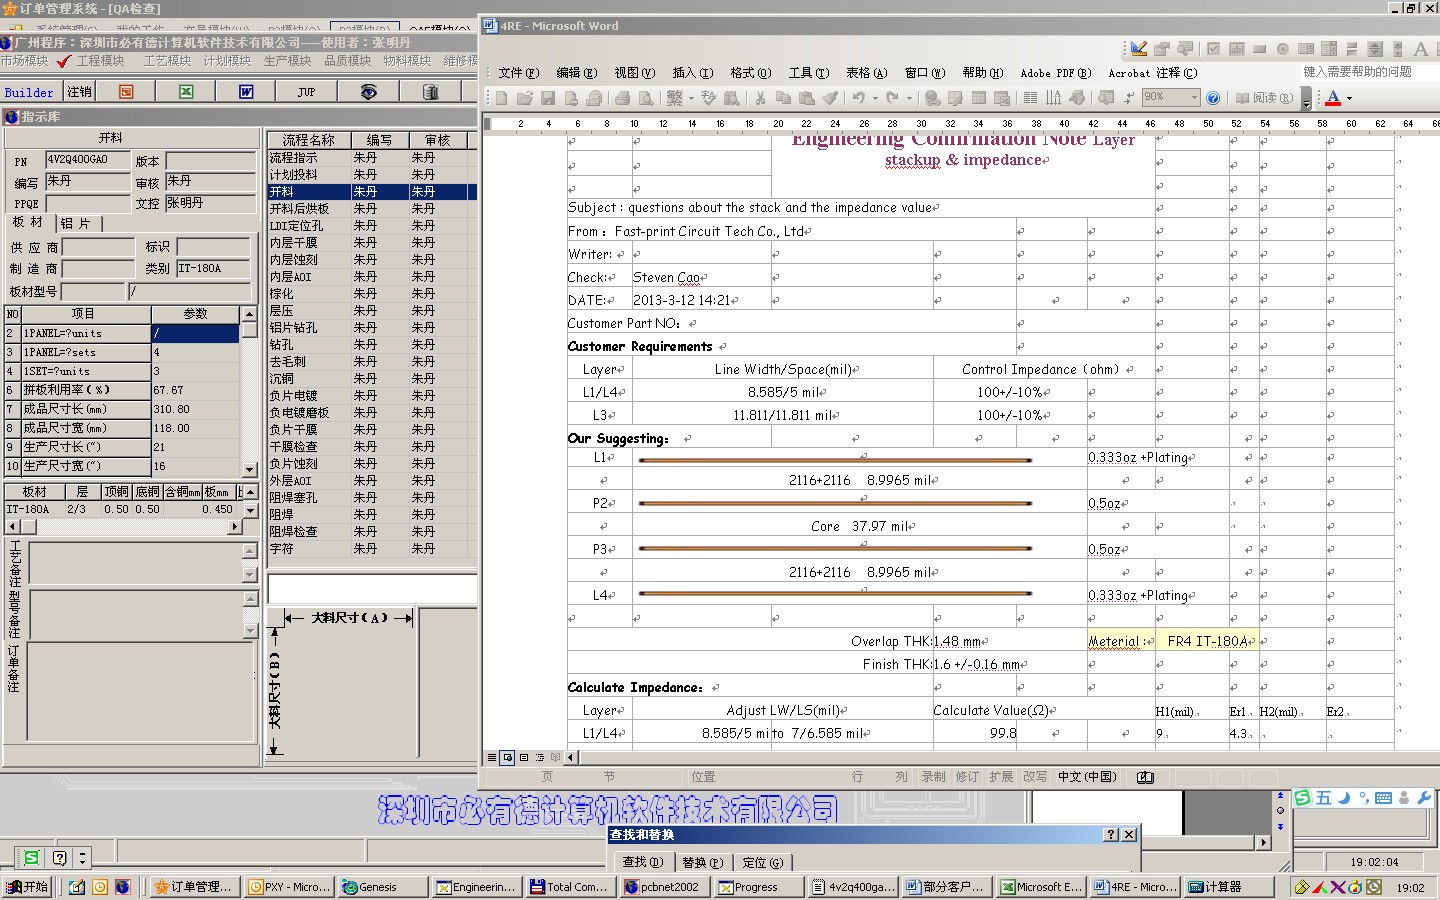Click the Word Print Layout view button

point(523,757)
